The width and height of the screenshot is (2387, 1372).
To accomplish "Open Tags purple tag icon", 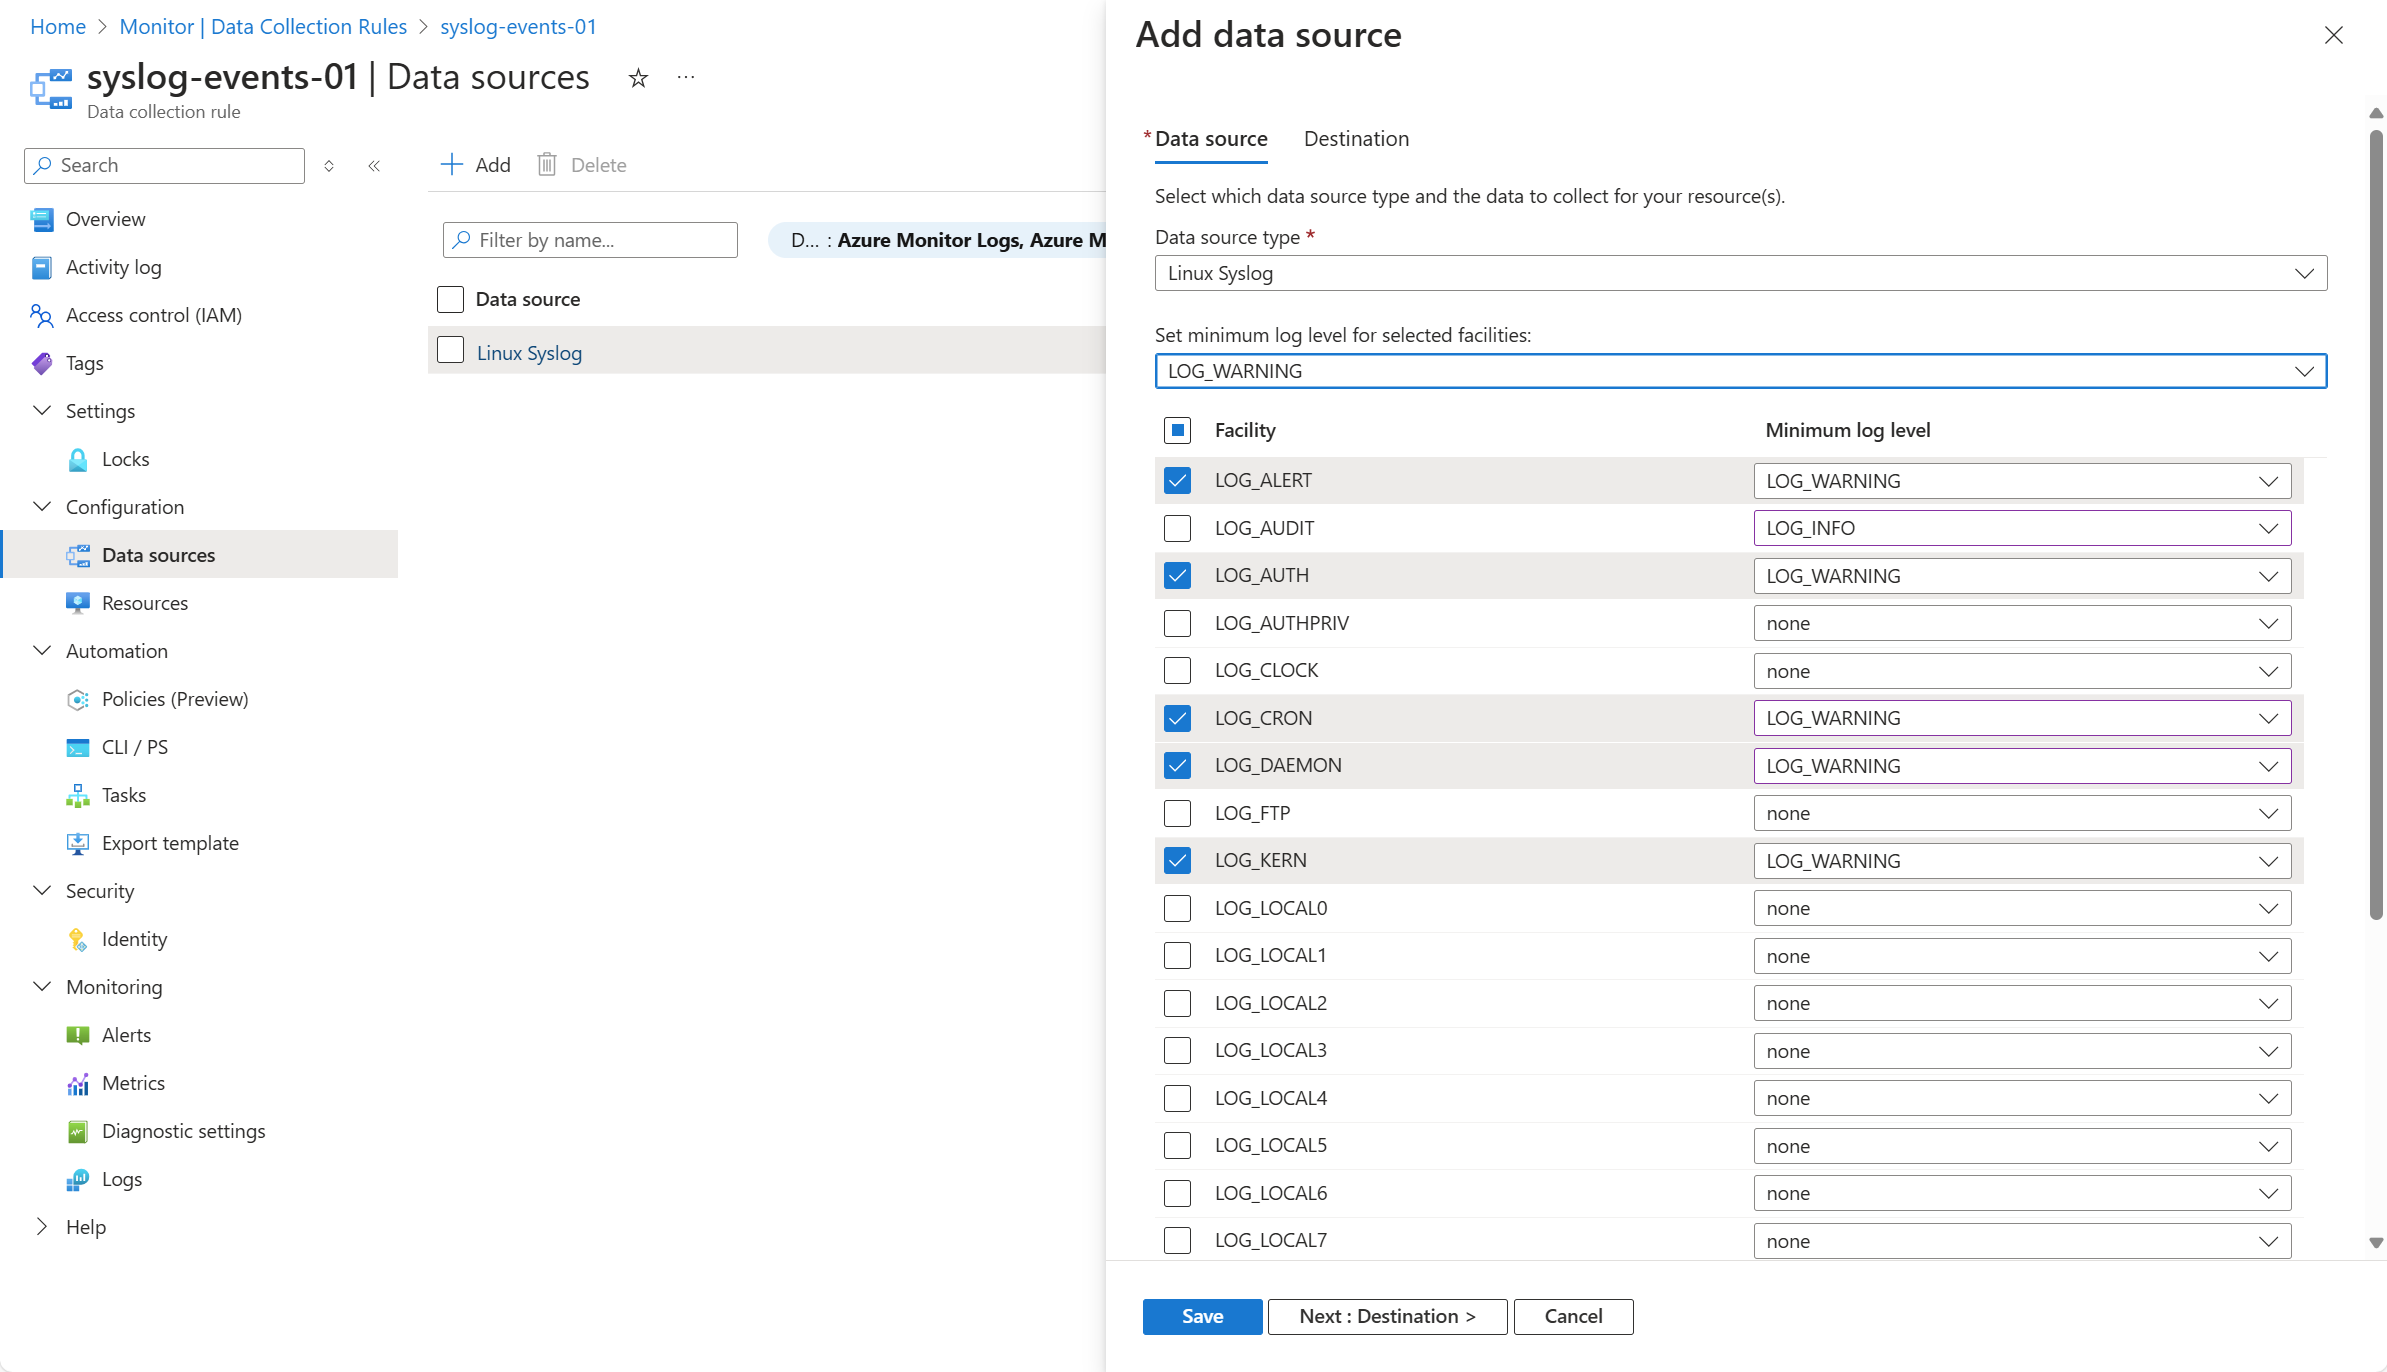I will tap(42, 363).
